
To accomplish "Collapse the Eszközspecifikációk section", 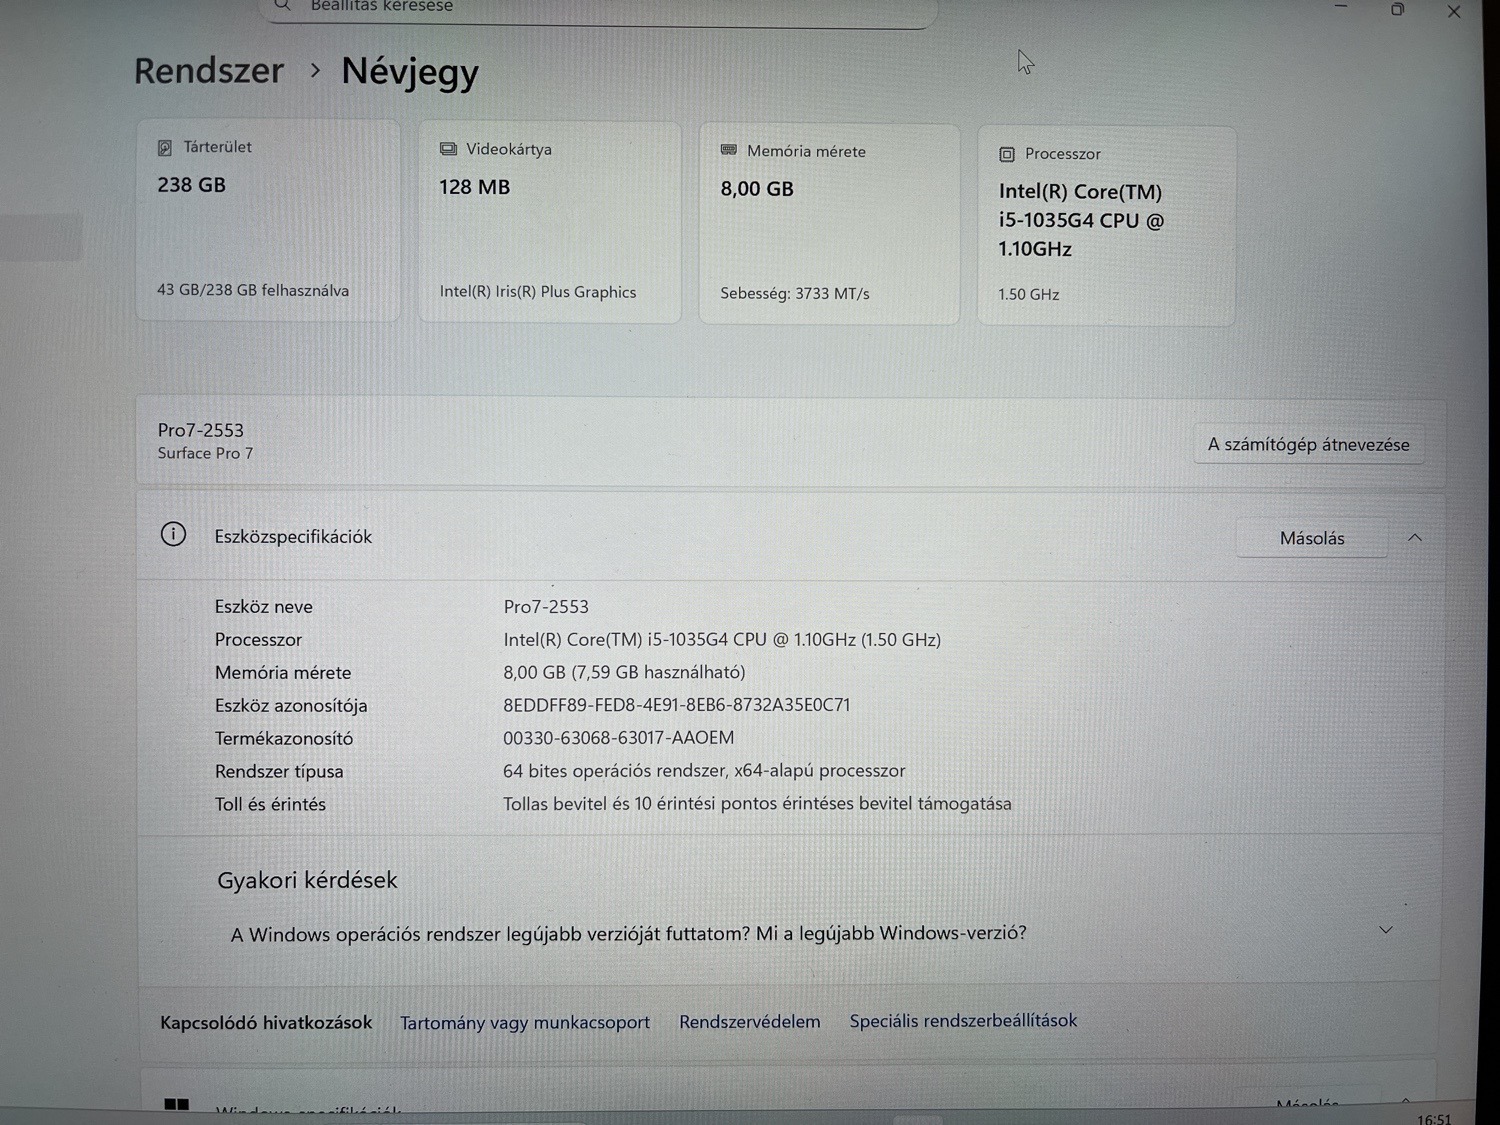I will click(1415, 538).
